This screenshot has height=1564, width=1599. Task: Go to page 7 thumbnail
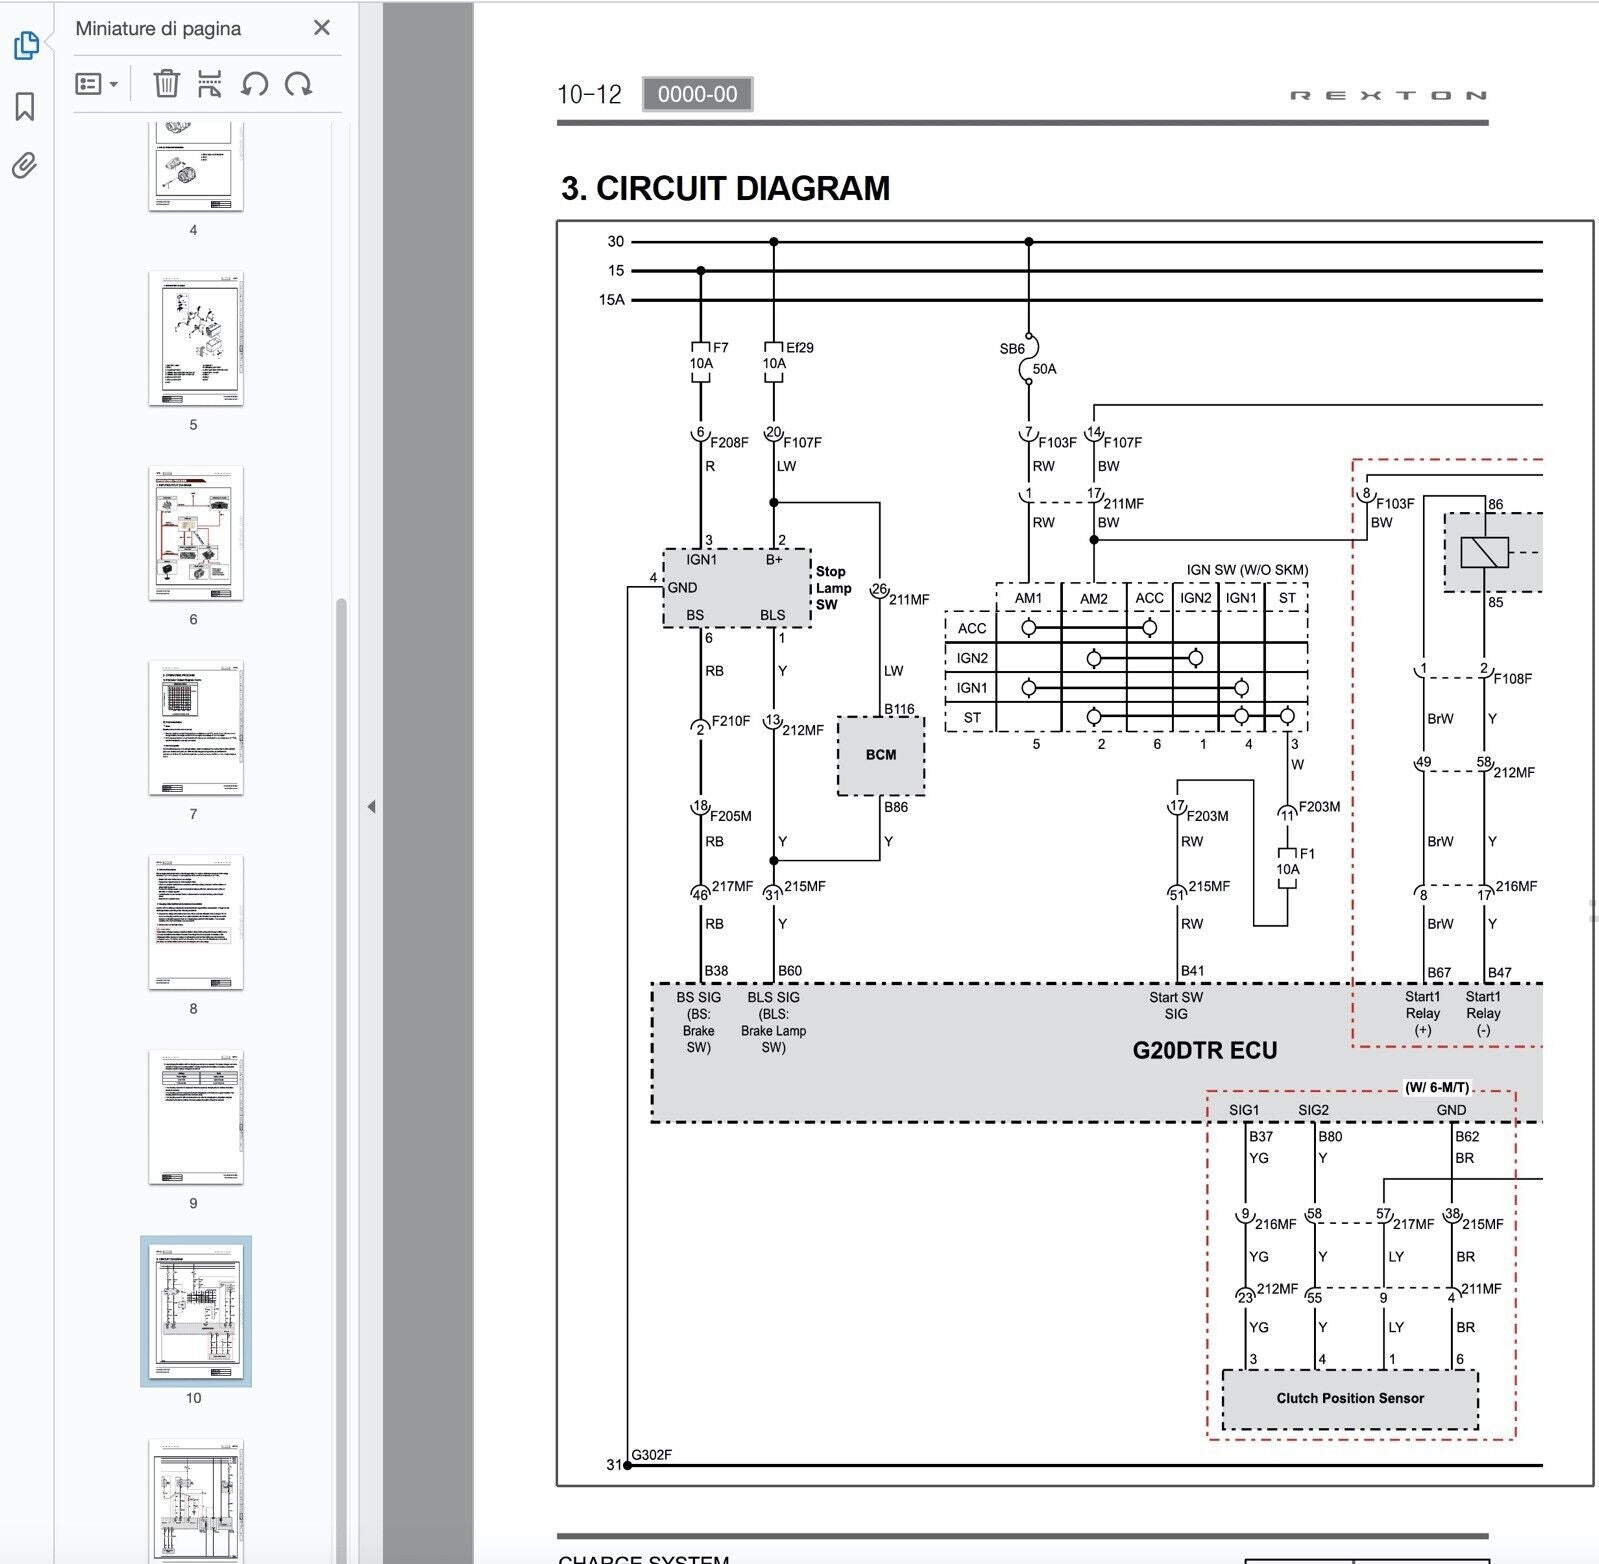click(x=196, y=728)
